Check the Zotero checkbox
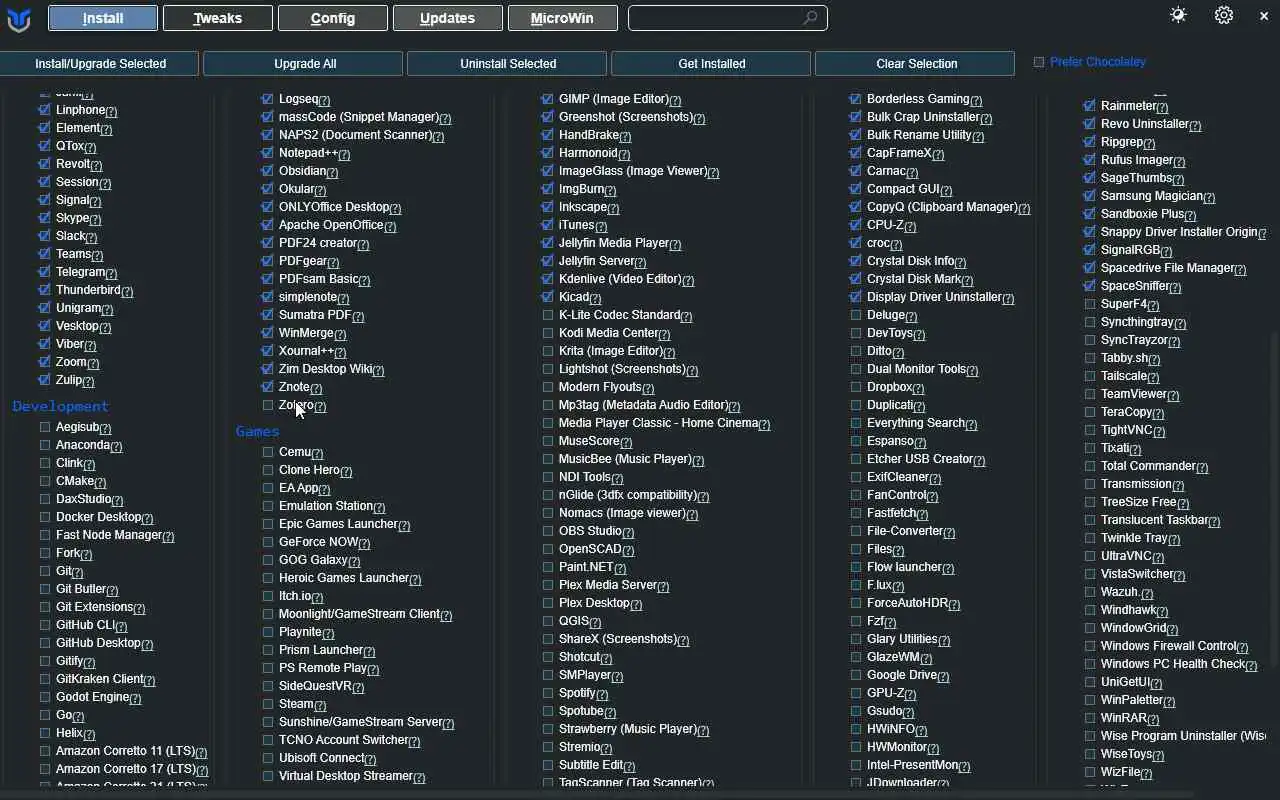 [268, 405]
